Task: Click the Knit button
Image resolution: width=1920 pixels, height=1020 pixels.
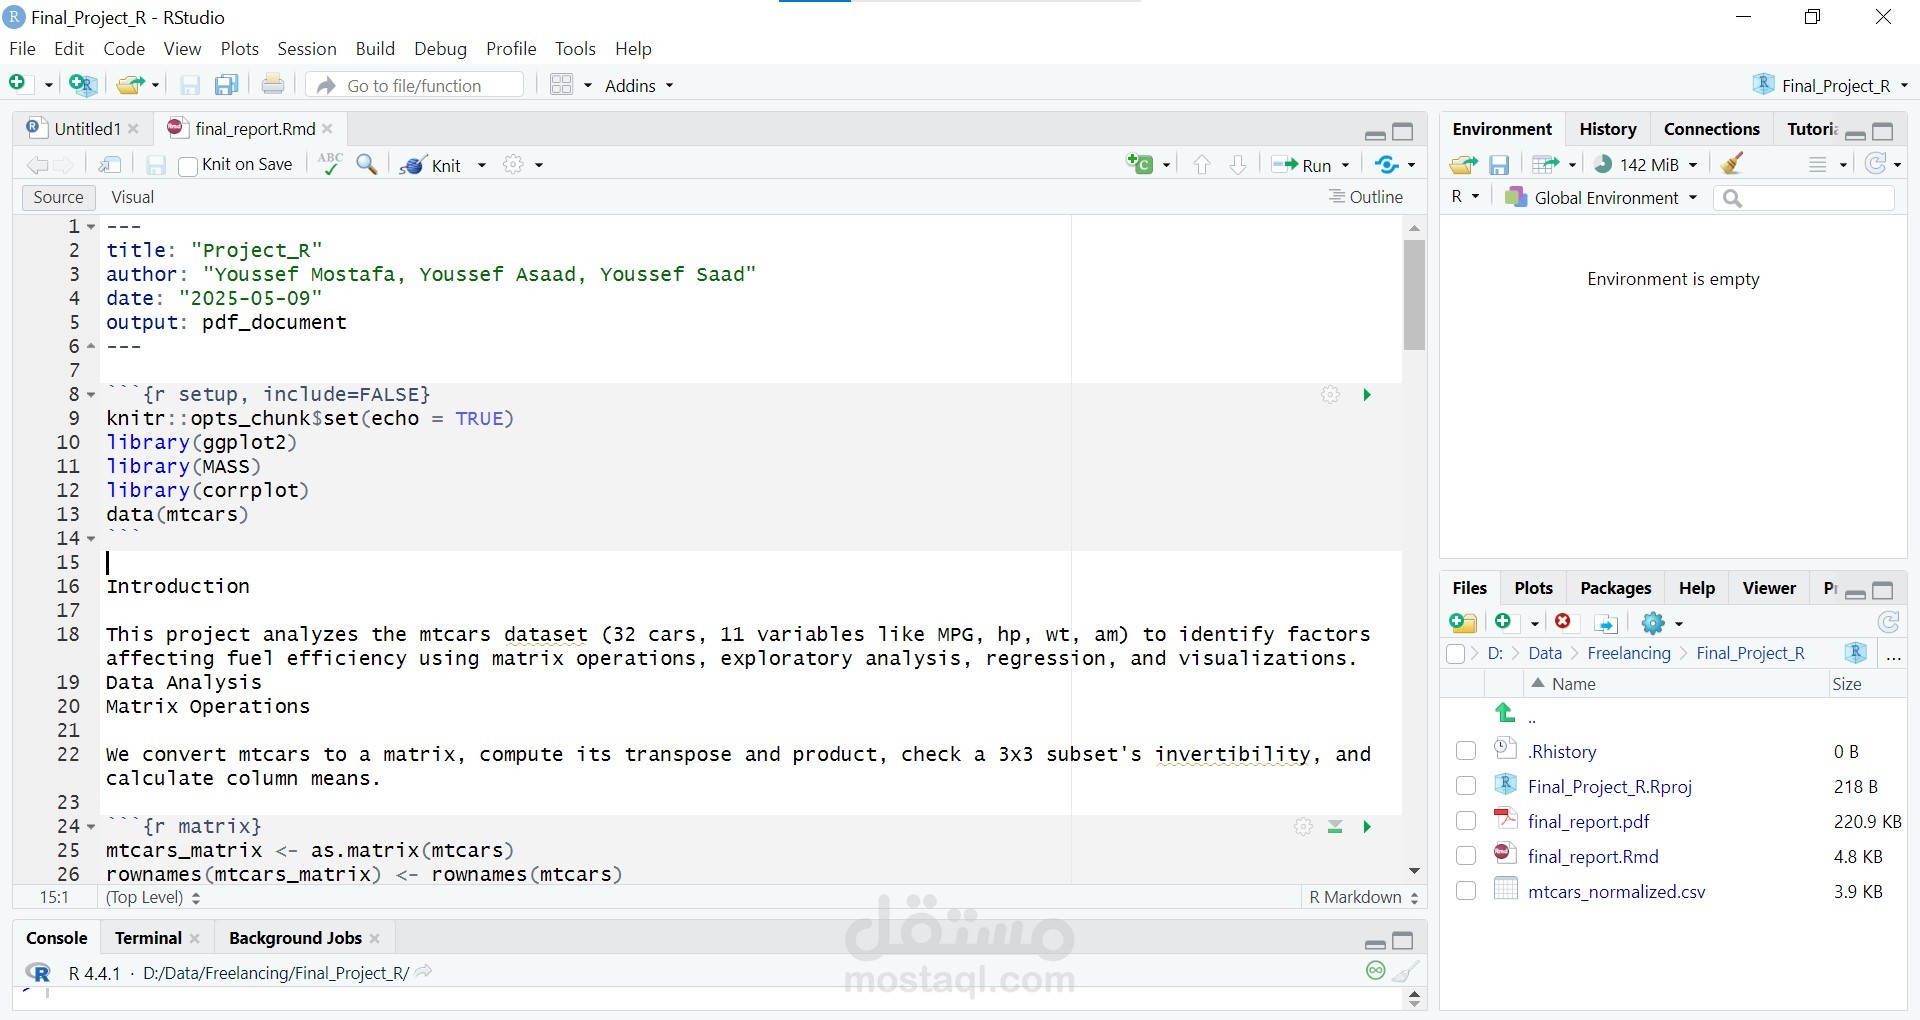Action: [x=432, y=165]
